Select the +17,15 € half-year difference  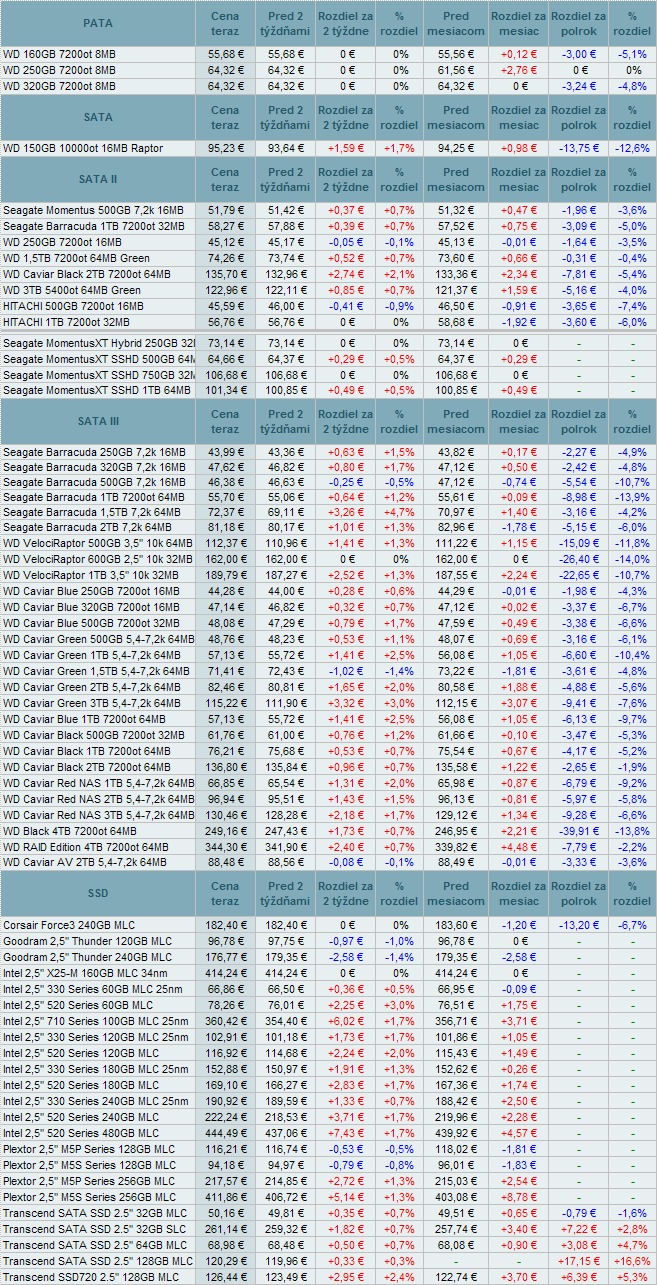[578, 1260]
